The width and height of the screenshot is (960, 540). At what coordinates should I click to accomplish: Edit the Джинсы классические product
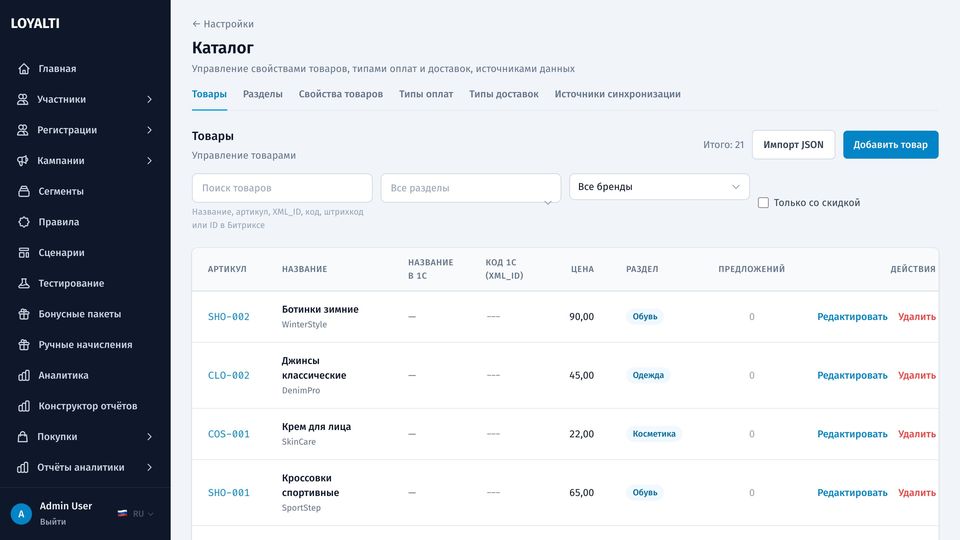point(852,375)
